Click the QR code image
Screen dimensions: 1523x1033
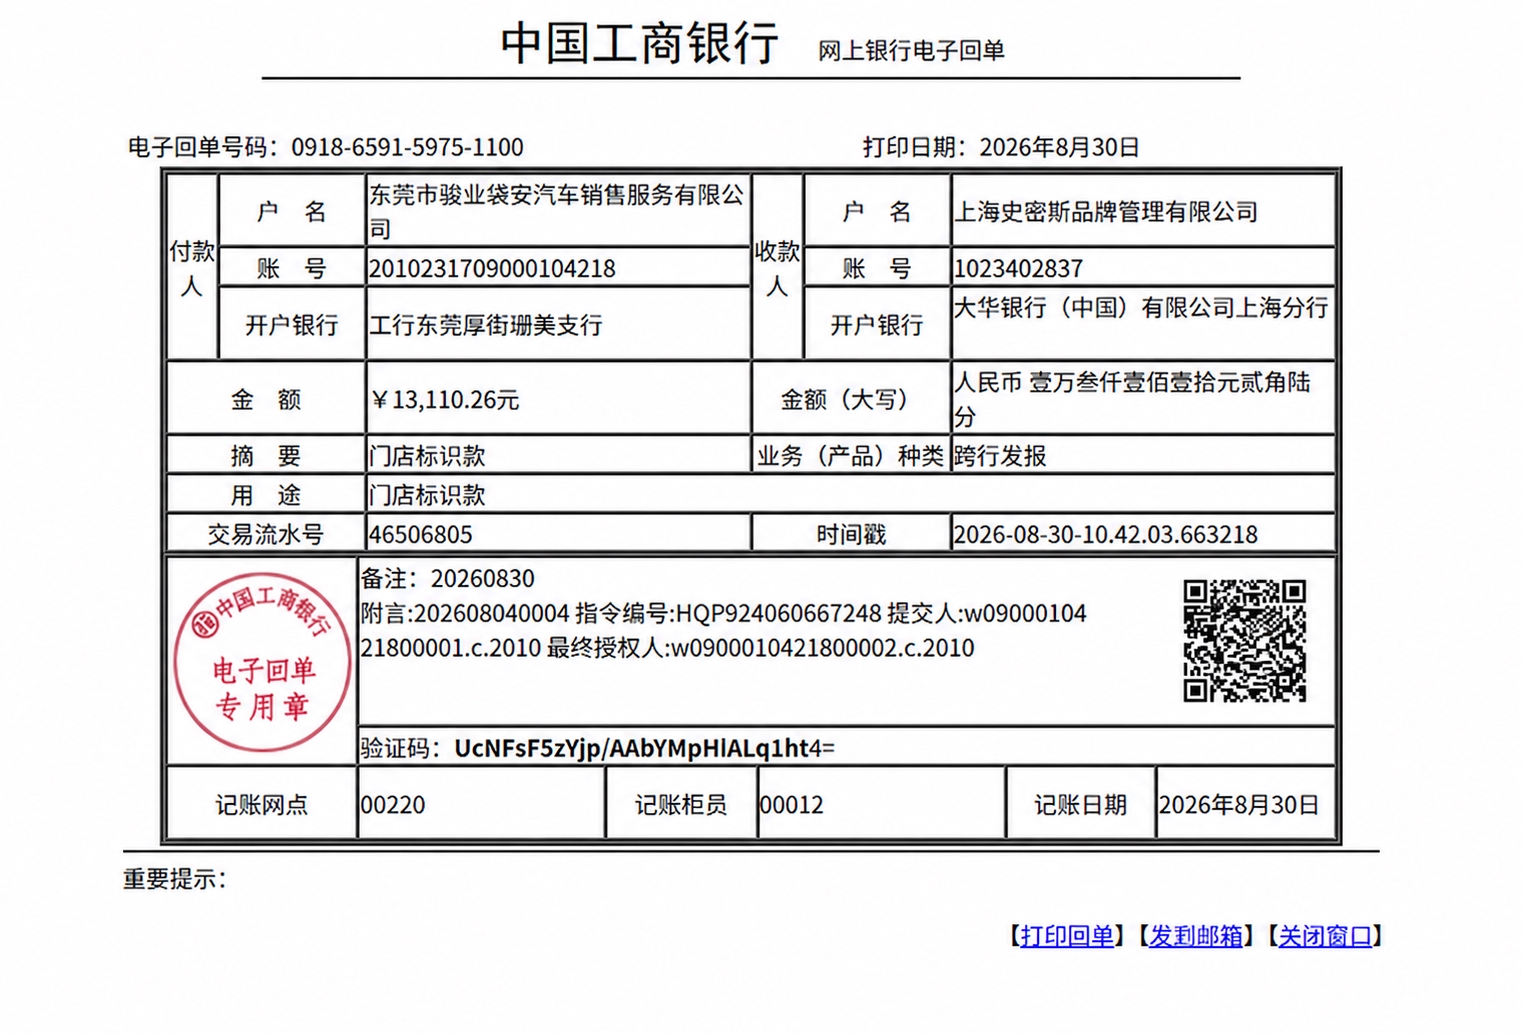pyautogui.click(x=1245, y=640)
